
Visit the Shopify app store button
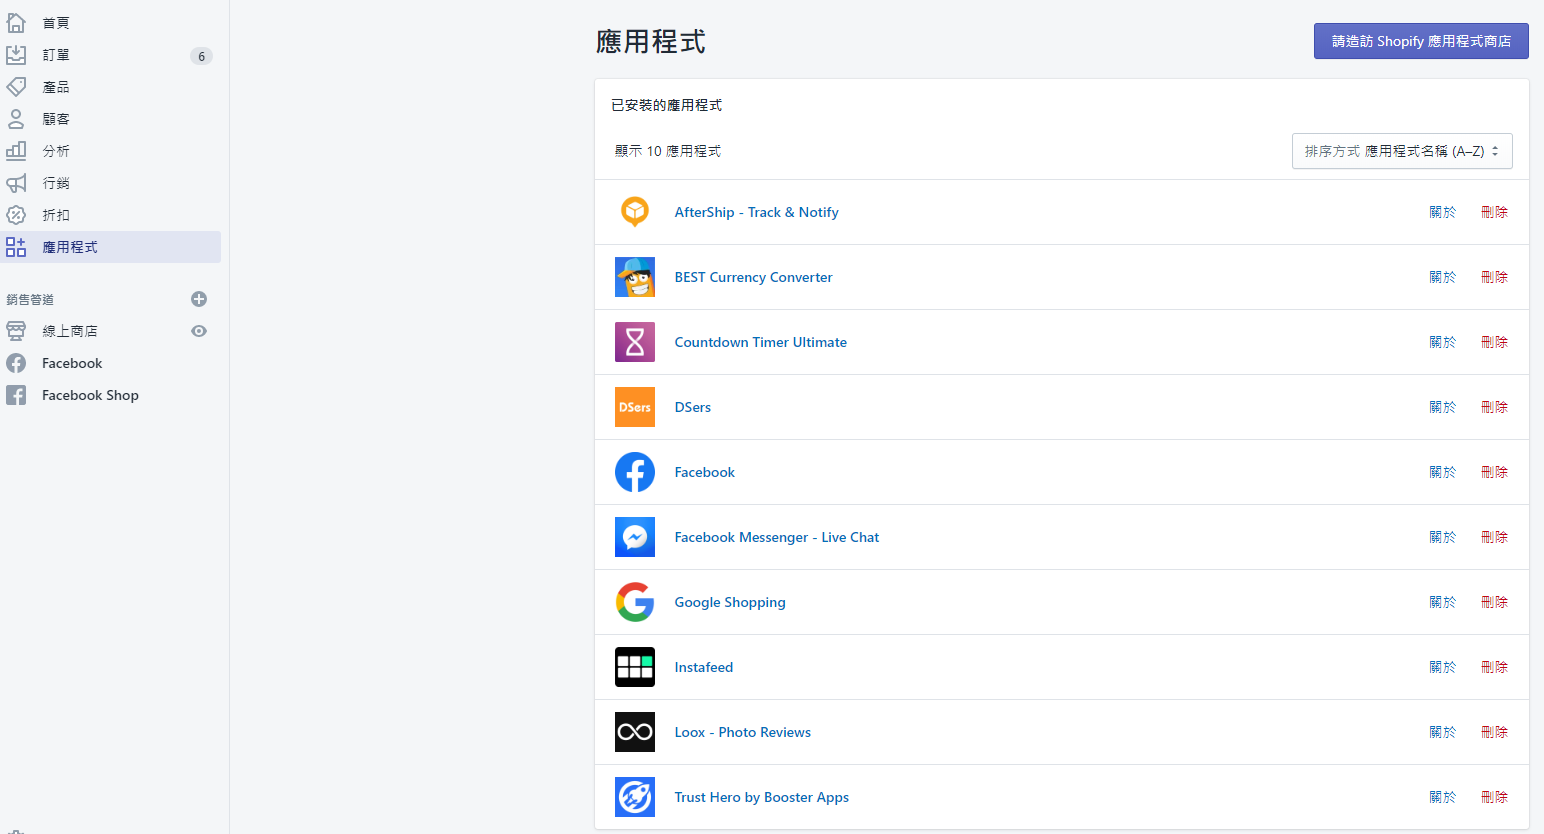point(1421,41)
